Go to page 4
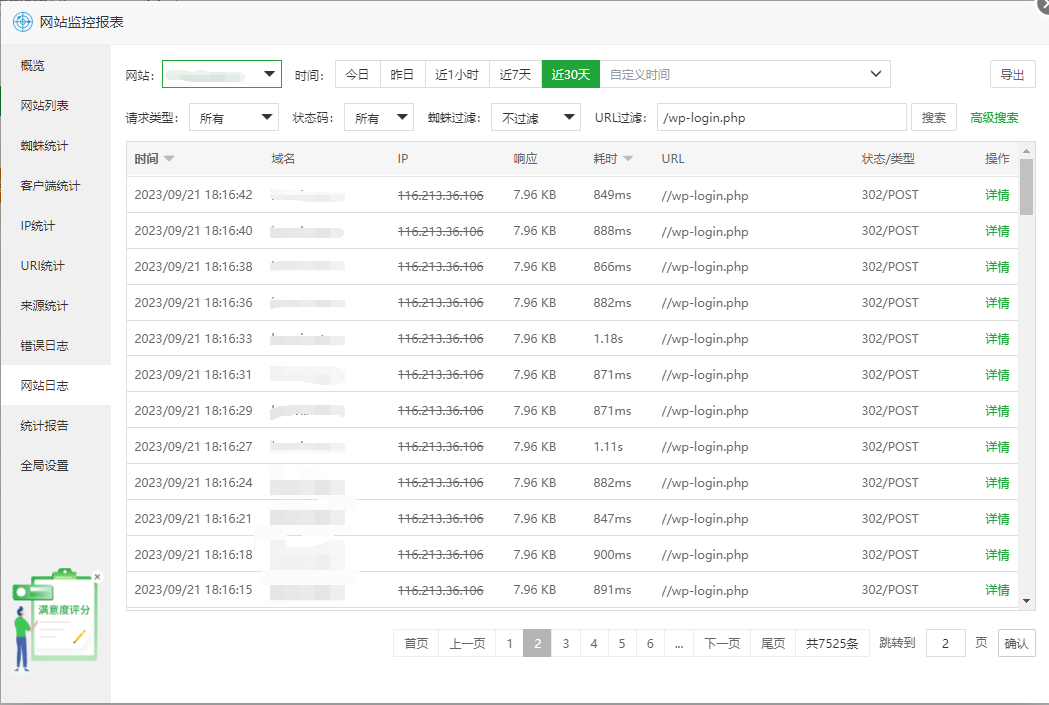The width and height of the screenshot is (1049, 705). pos(594,643)
